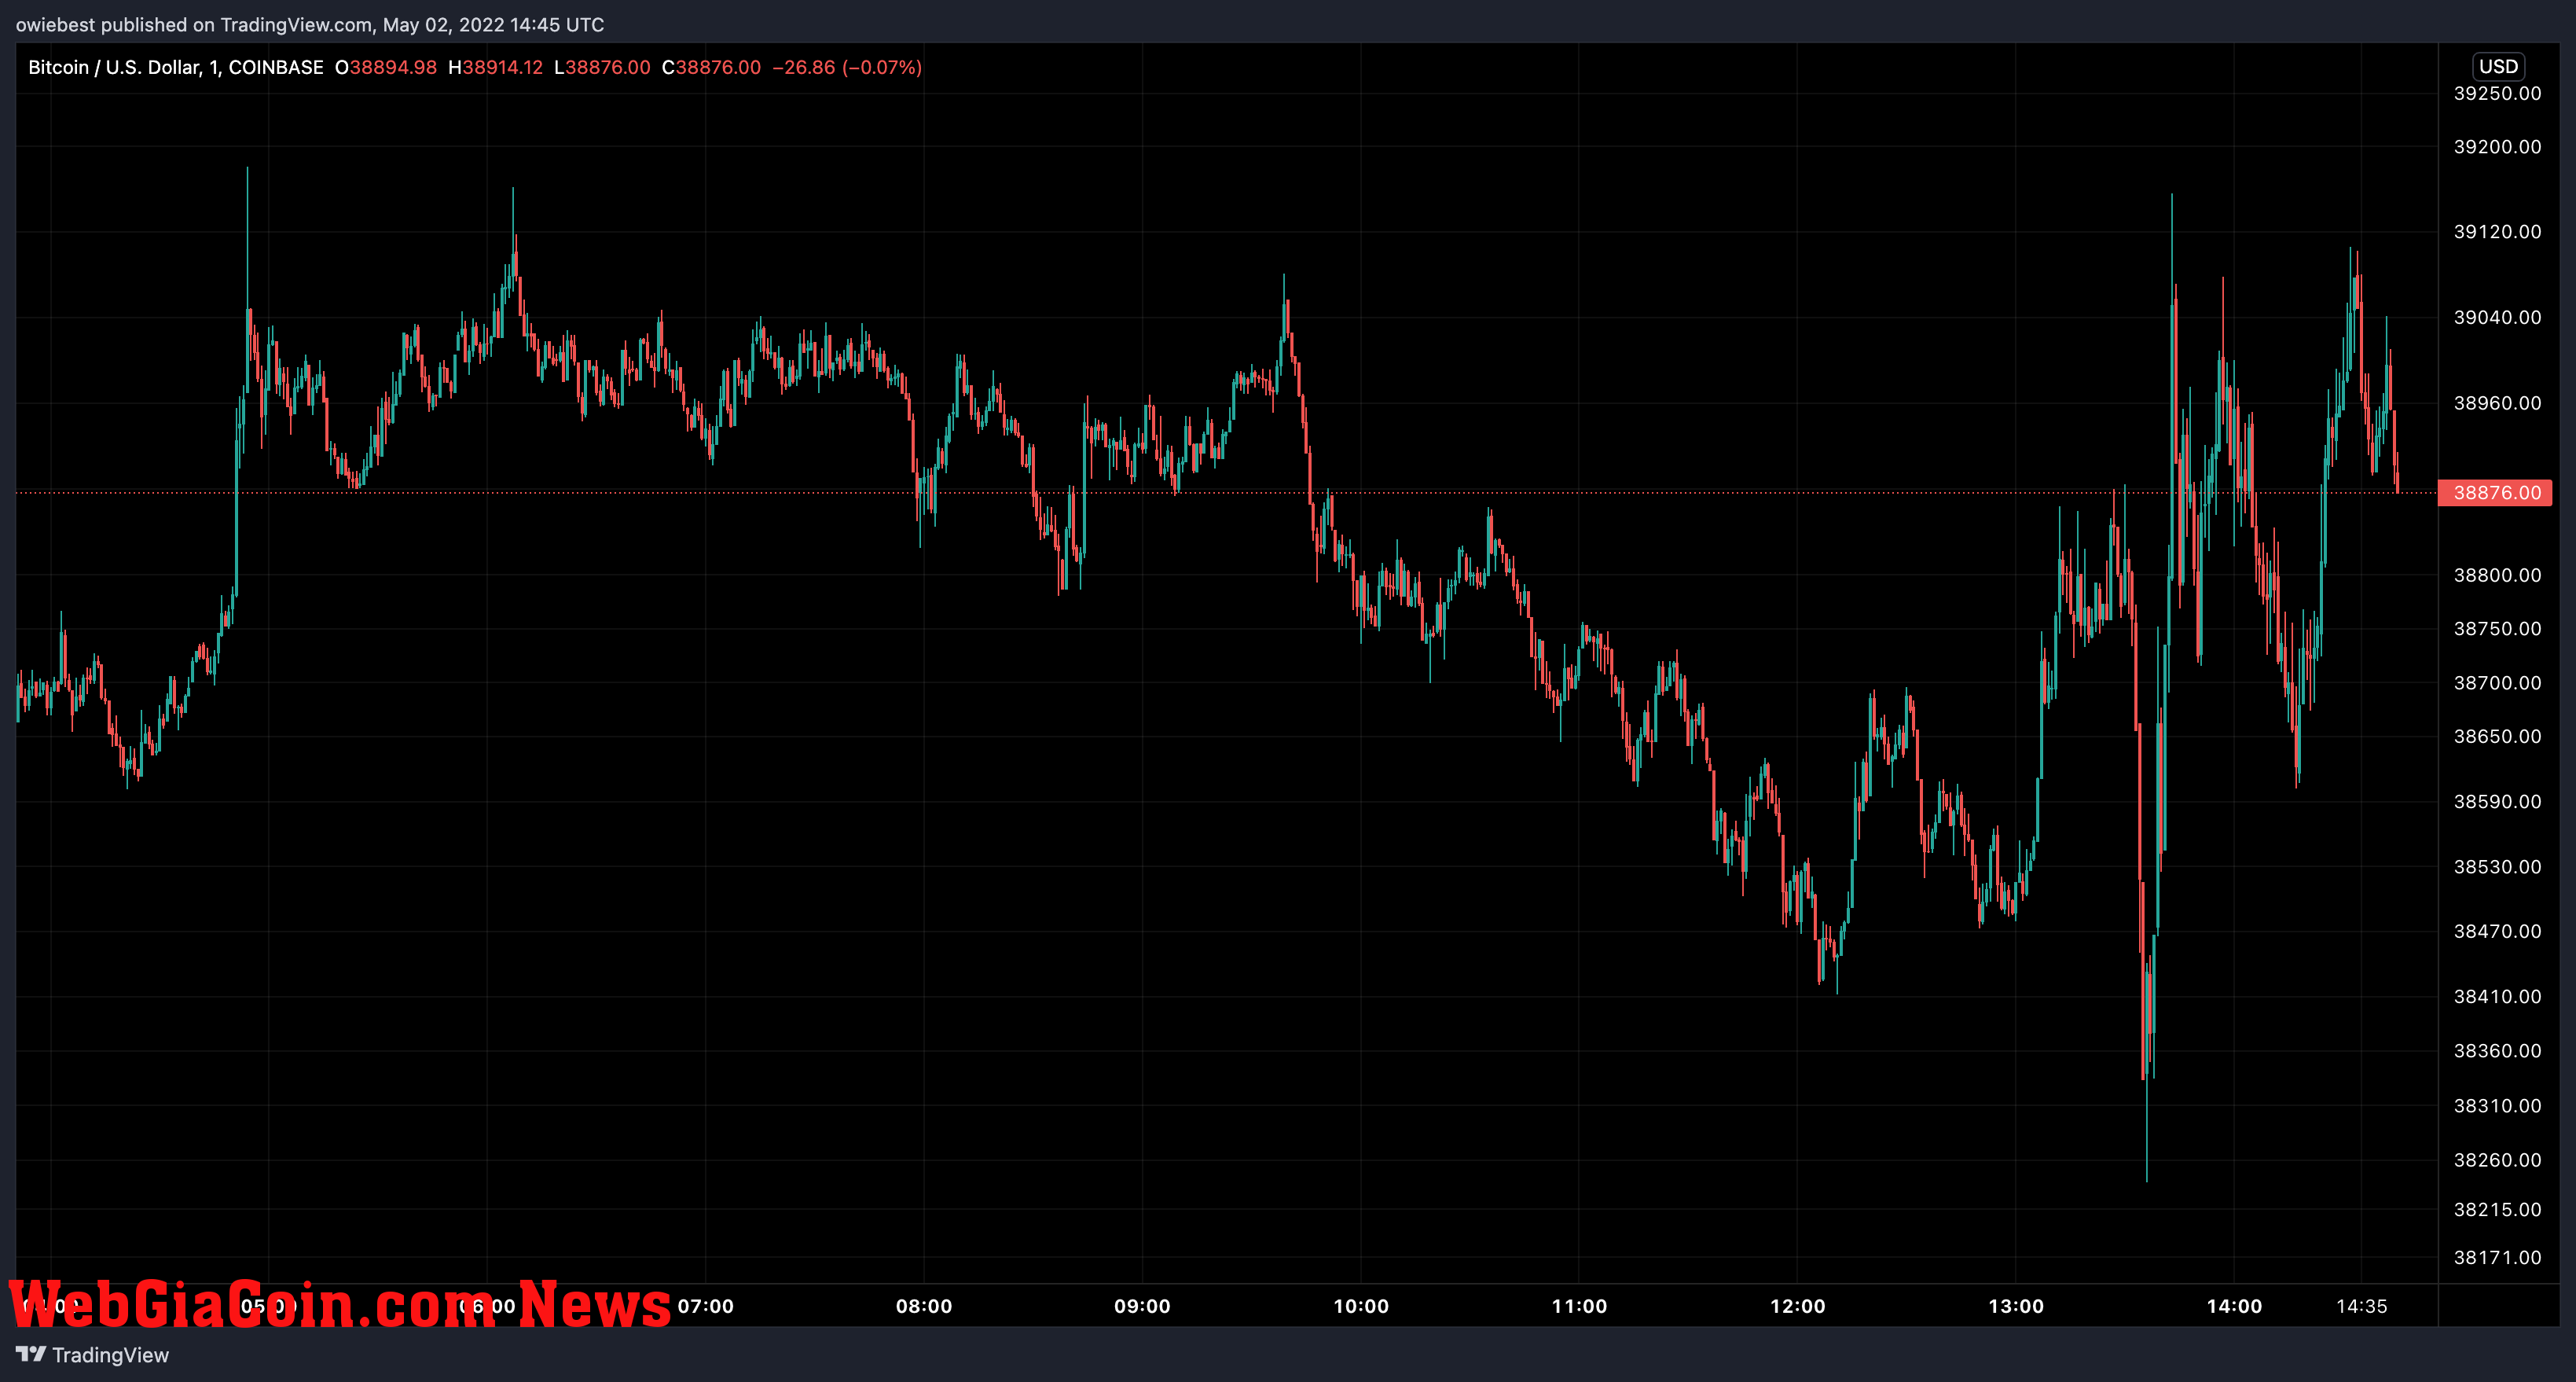Click the 38260.00 price axis label

pos(2497,1160)
